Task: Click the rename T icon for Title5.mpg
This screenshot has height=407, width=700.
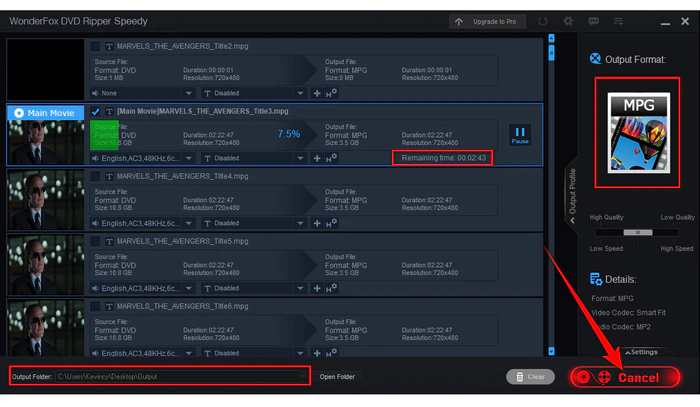Action: click(109, 241)
